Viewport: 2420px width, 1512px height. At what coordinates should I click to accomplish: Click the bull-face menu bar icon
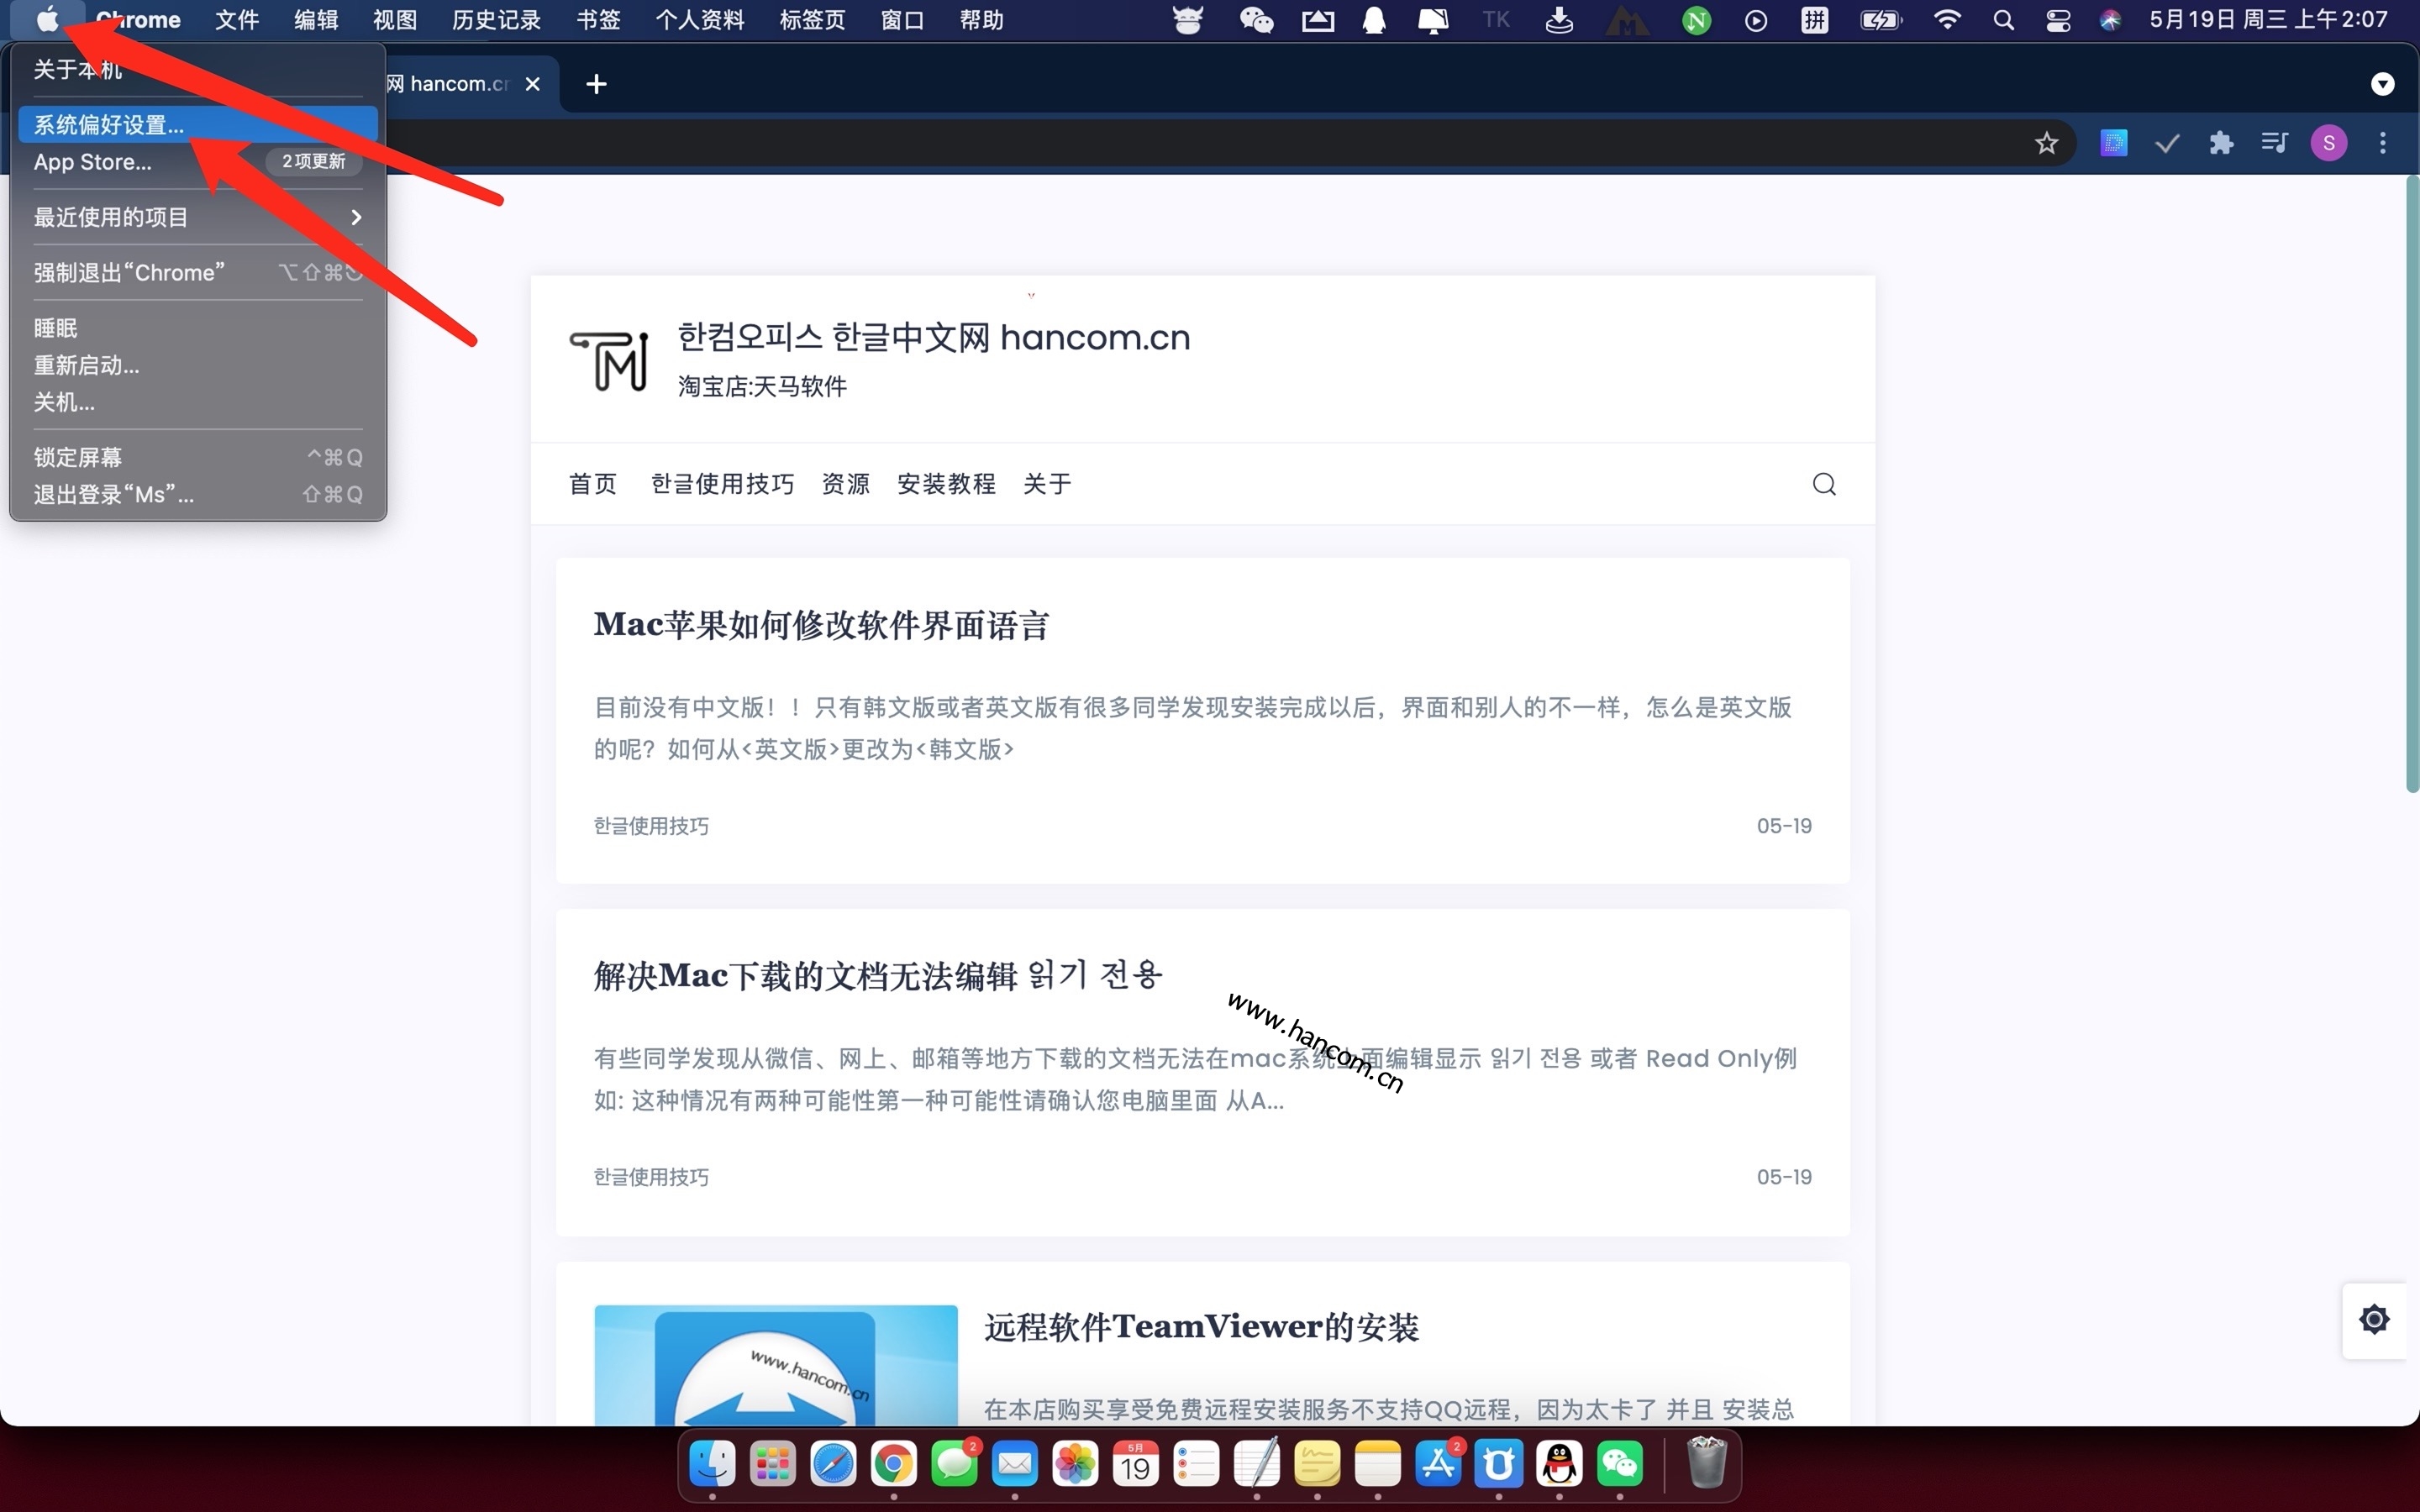click(1187, 20)
